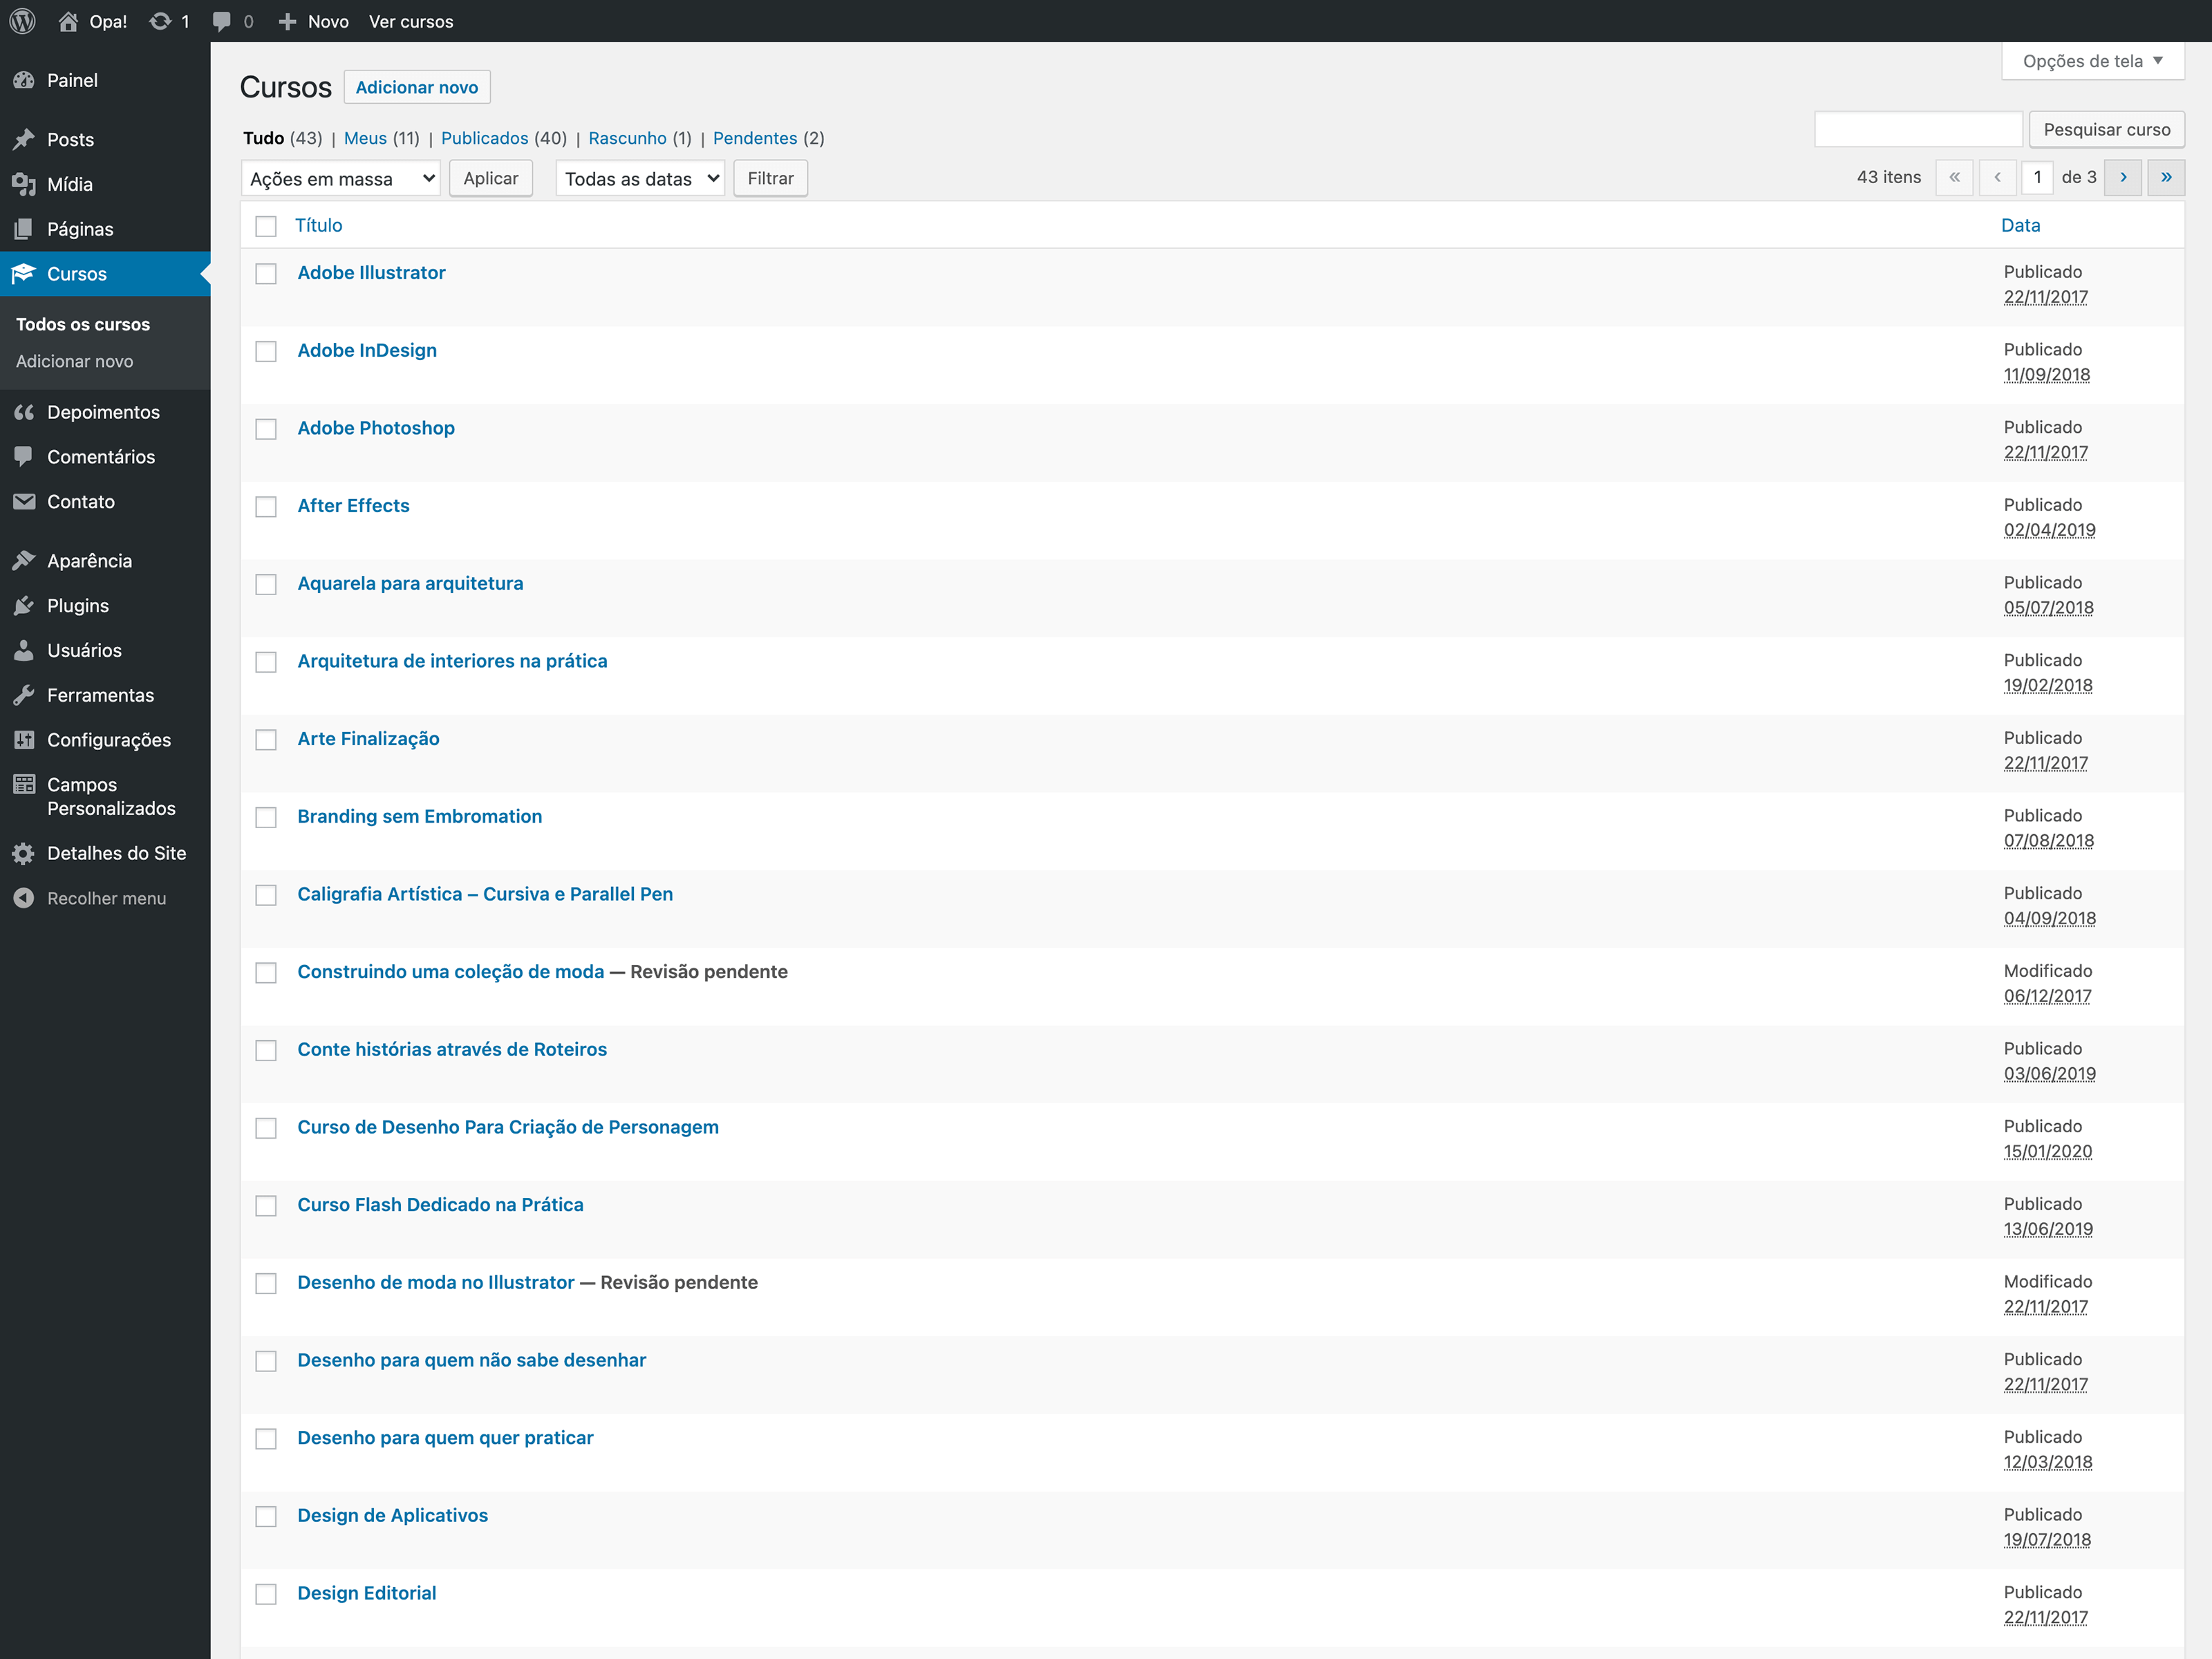Click the comments bubble icon in admin bar
The width and height of the screenshot is (2212, 1659).
coord(222,21)
